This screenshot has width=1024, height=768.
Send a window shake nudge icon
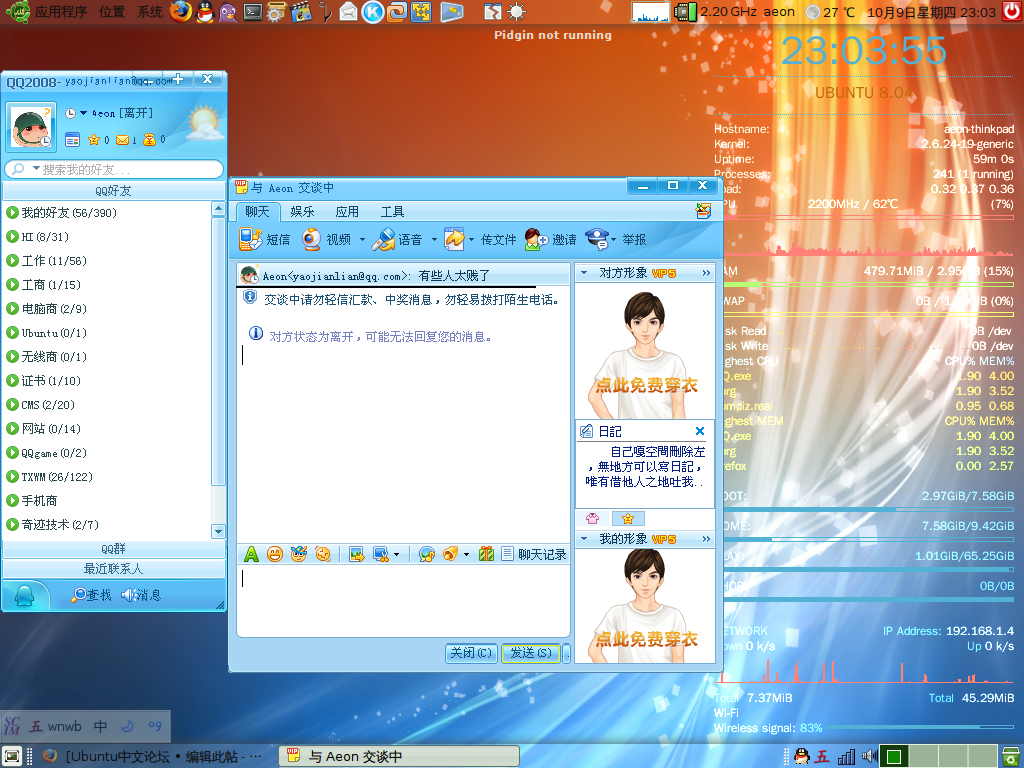click(x=323, y=554)
